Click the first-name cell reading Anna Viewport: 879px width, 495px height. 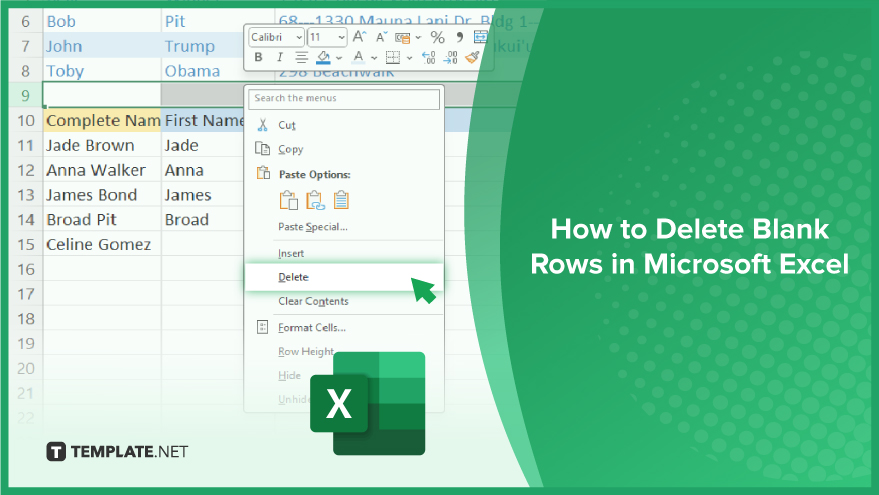(x=202, y=170)
